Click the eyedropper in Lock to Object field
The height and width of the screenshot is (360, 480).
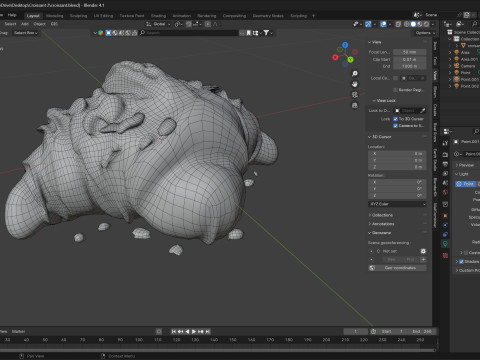[x=422, y=110]
